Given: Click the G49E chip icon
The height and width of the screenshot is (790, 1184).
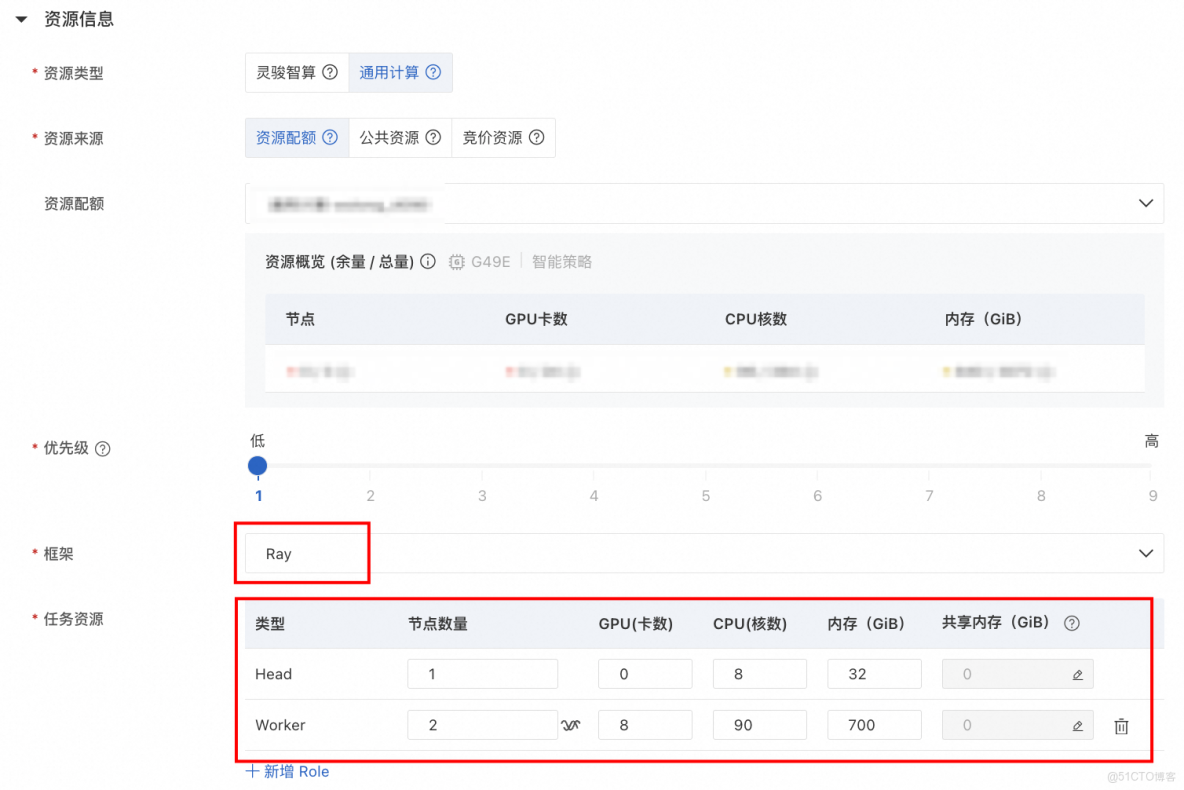Looking at the screenshot, I should pyautogui.click(x=457, y=261).
